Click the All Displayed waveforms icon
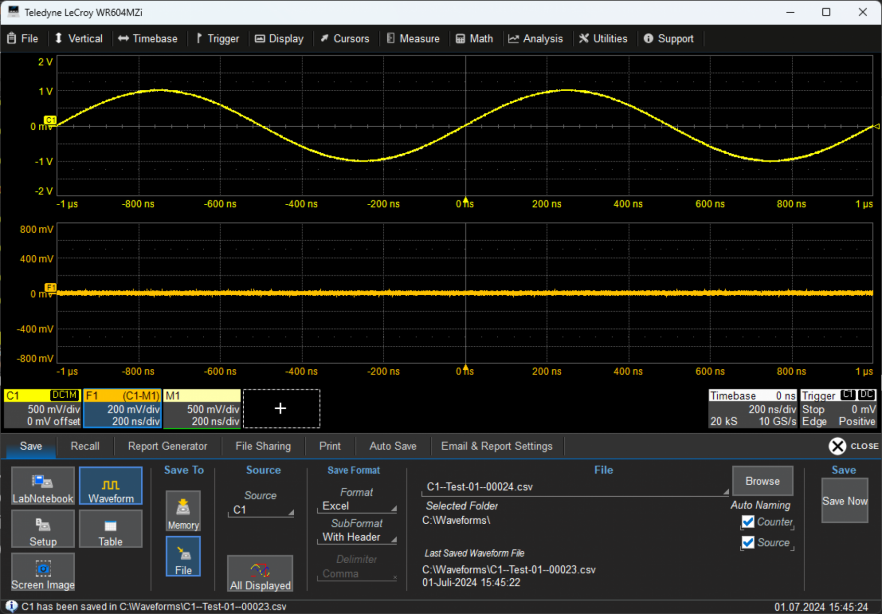This screenshot has width=882, height=614. (260, 574)
